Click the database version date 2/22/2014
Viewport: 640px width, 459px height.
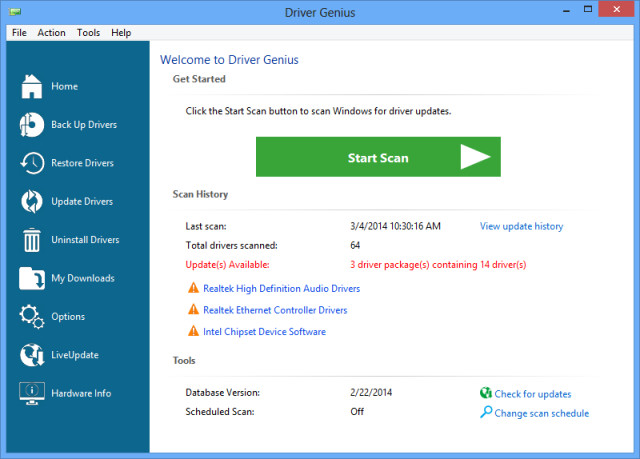(x=371, y=392)
